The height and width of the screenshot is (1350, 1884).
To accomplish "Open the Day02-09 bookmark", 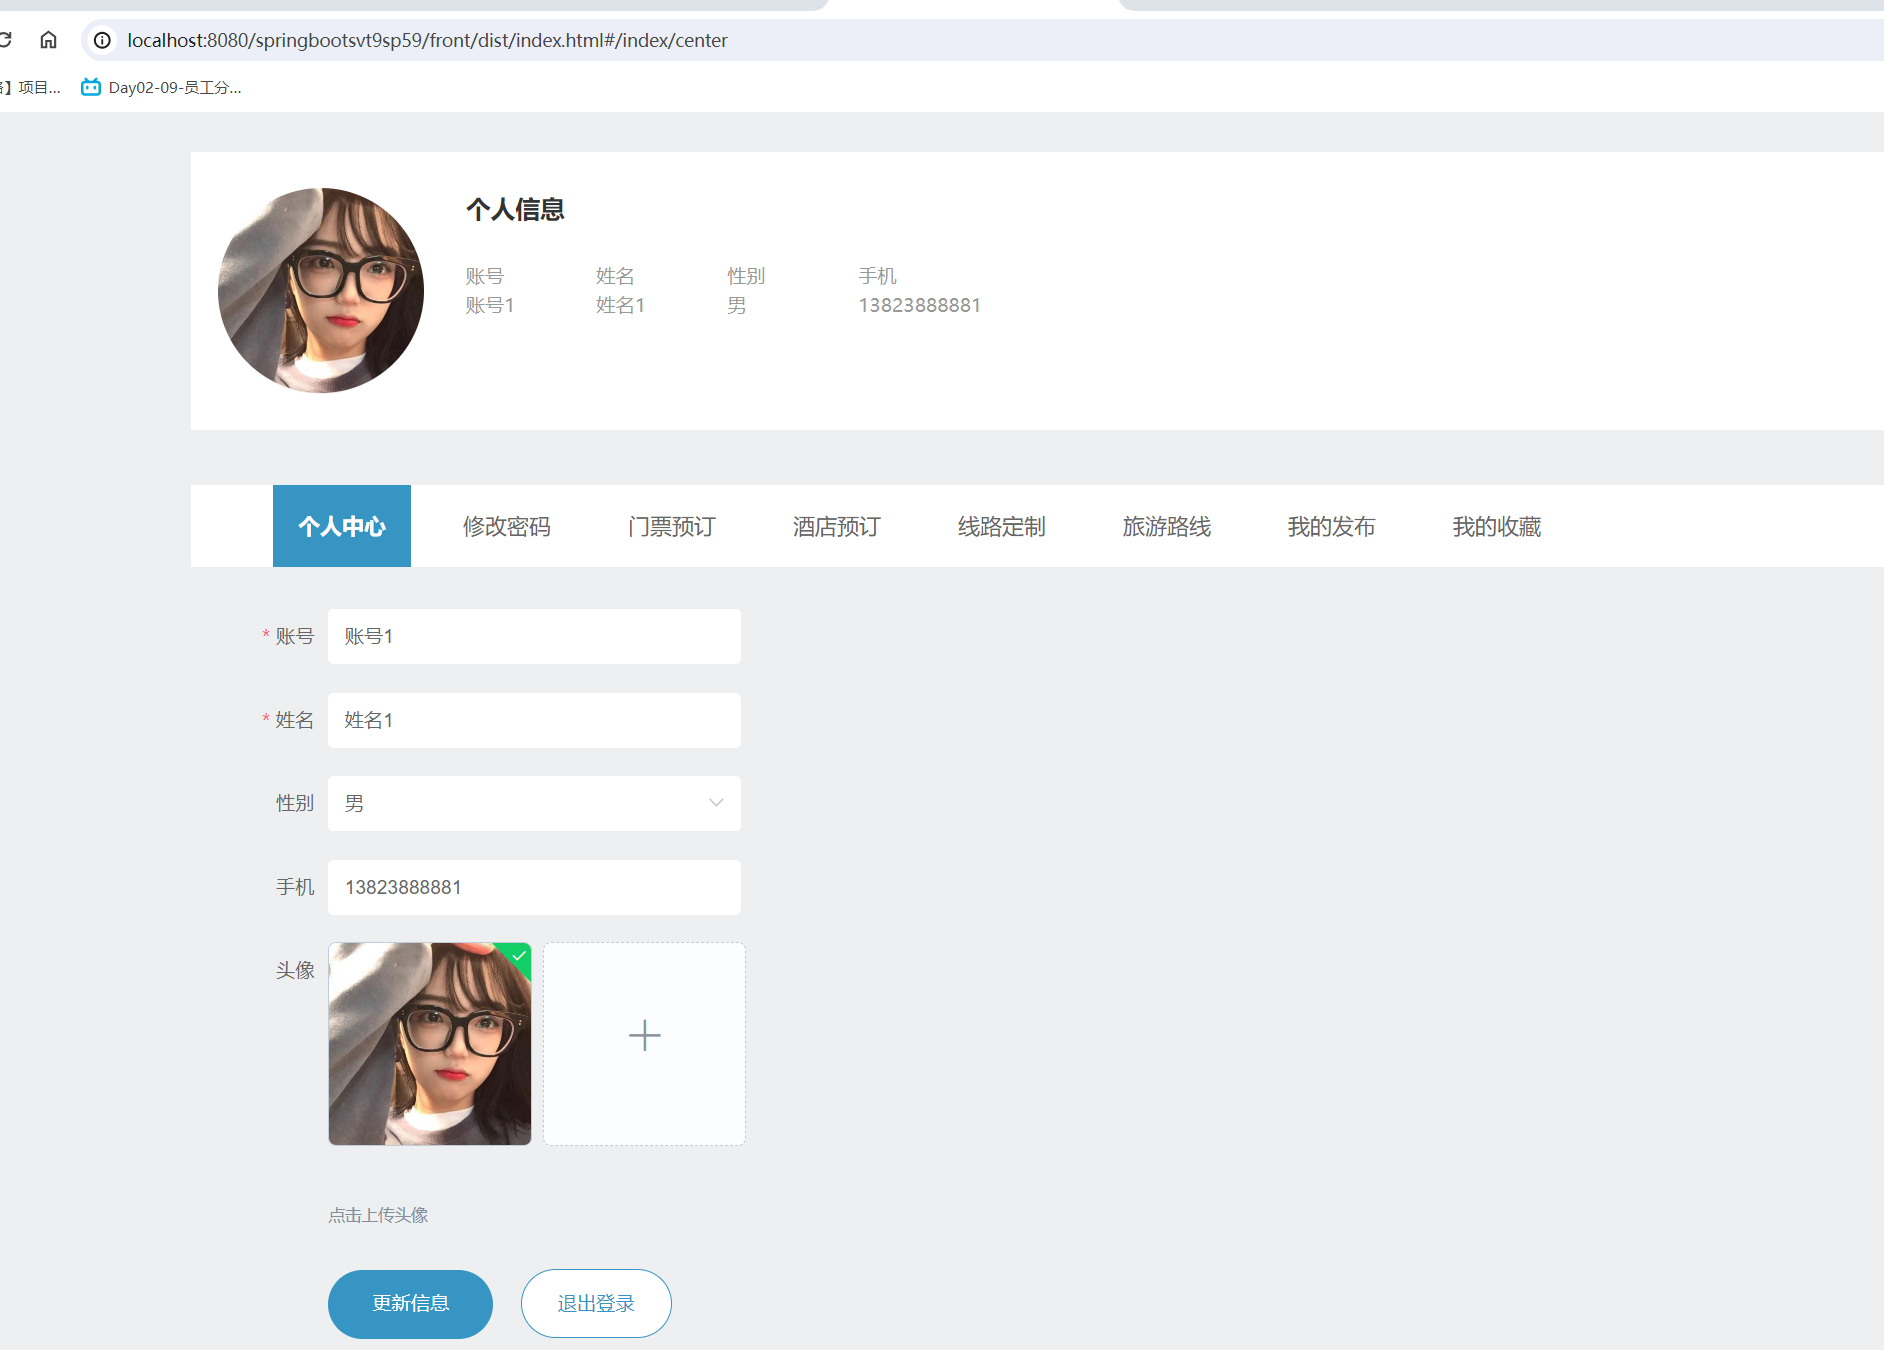I will [161, 88].
